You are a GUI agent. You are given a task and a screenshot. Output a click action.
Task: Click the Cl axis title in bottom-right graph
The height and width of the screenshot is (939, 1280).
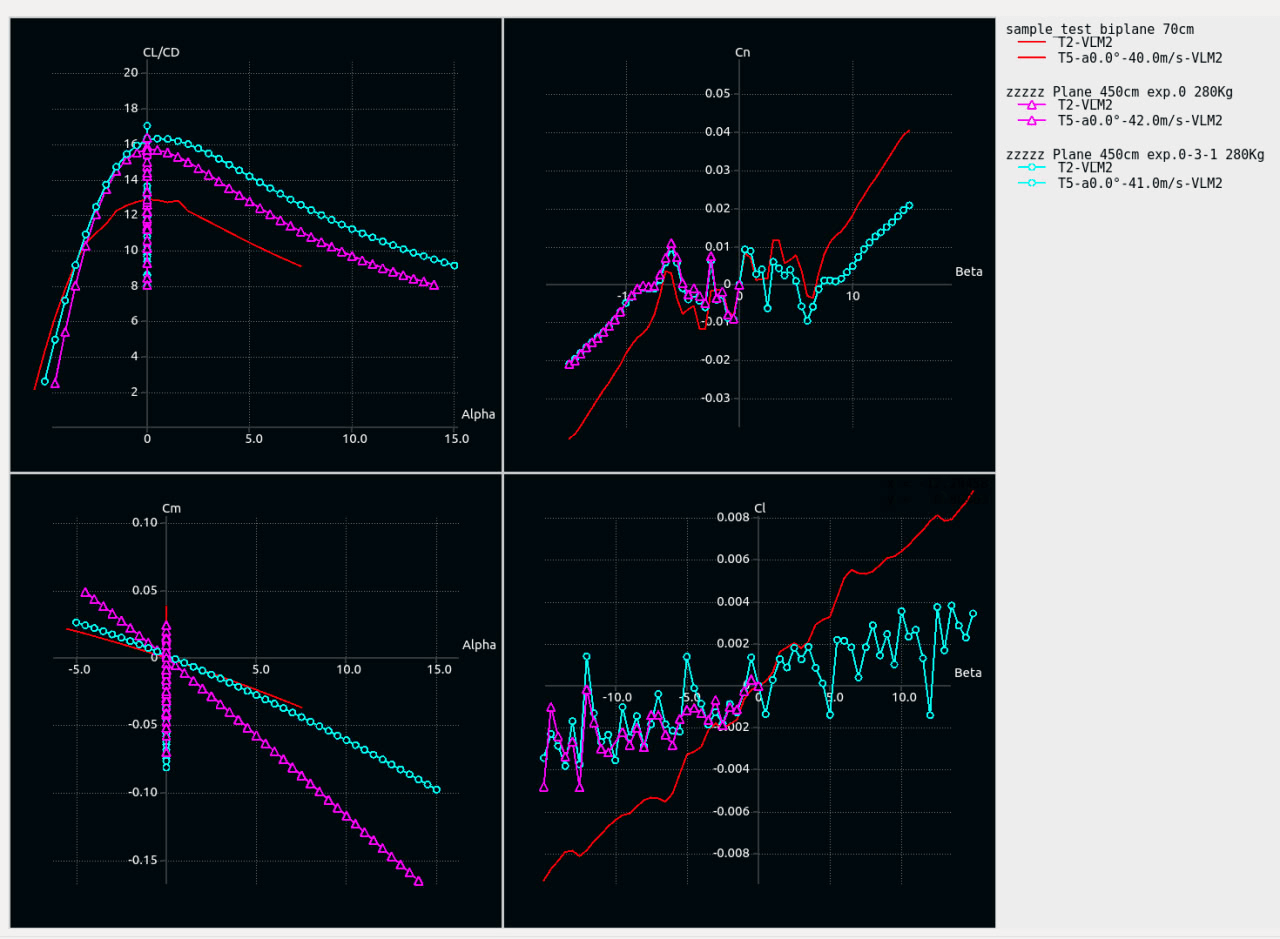point(760,508)
